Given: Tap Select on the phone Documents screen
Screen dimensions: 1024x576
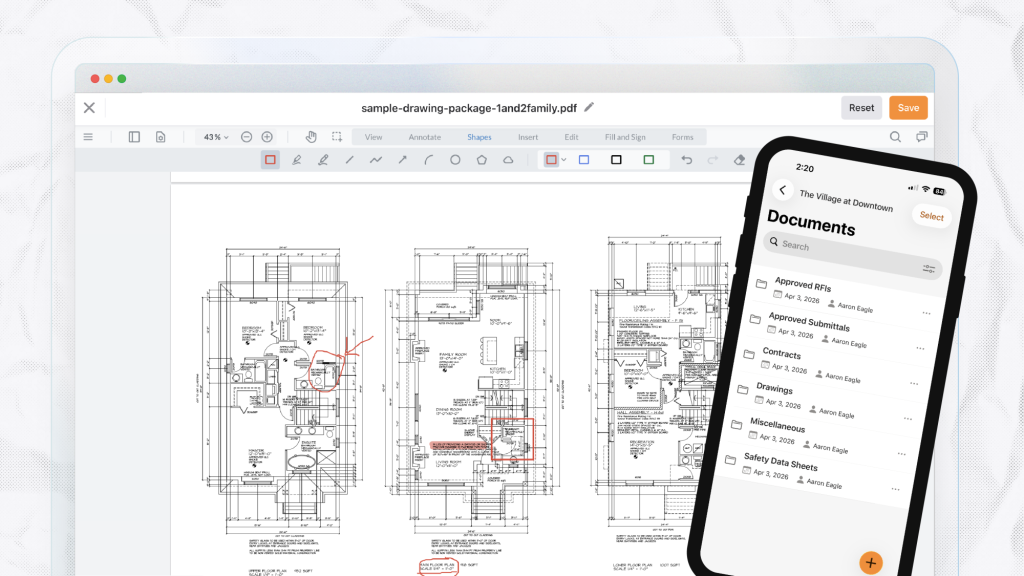Looking at the screenshot, I should 931,216.
